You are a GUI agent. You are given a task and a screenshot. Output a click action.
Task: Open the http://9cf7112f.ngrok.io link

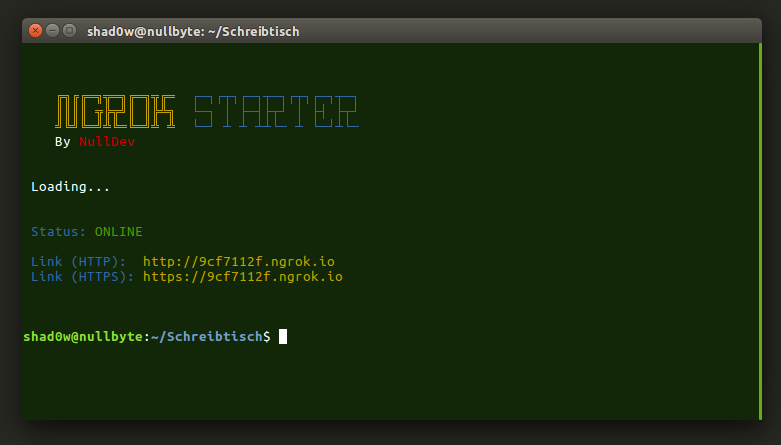tap(239, 262)
